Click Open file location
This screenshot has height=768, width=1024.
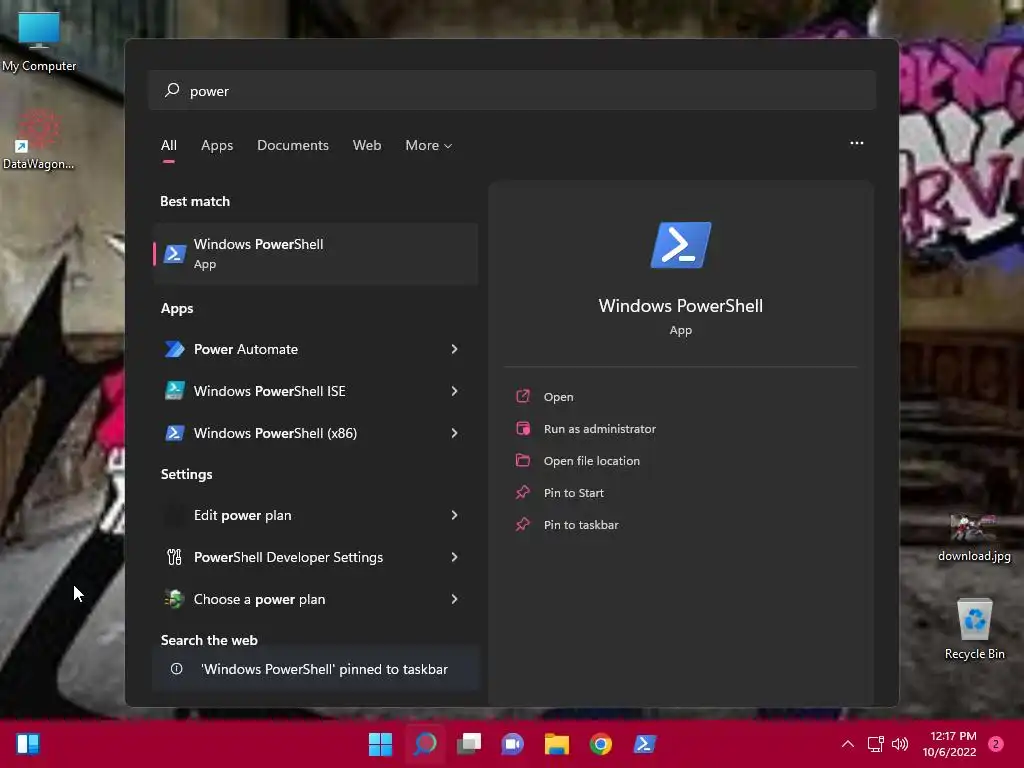coord(592,461)
